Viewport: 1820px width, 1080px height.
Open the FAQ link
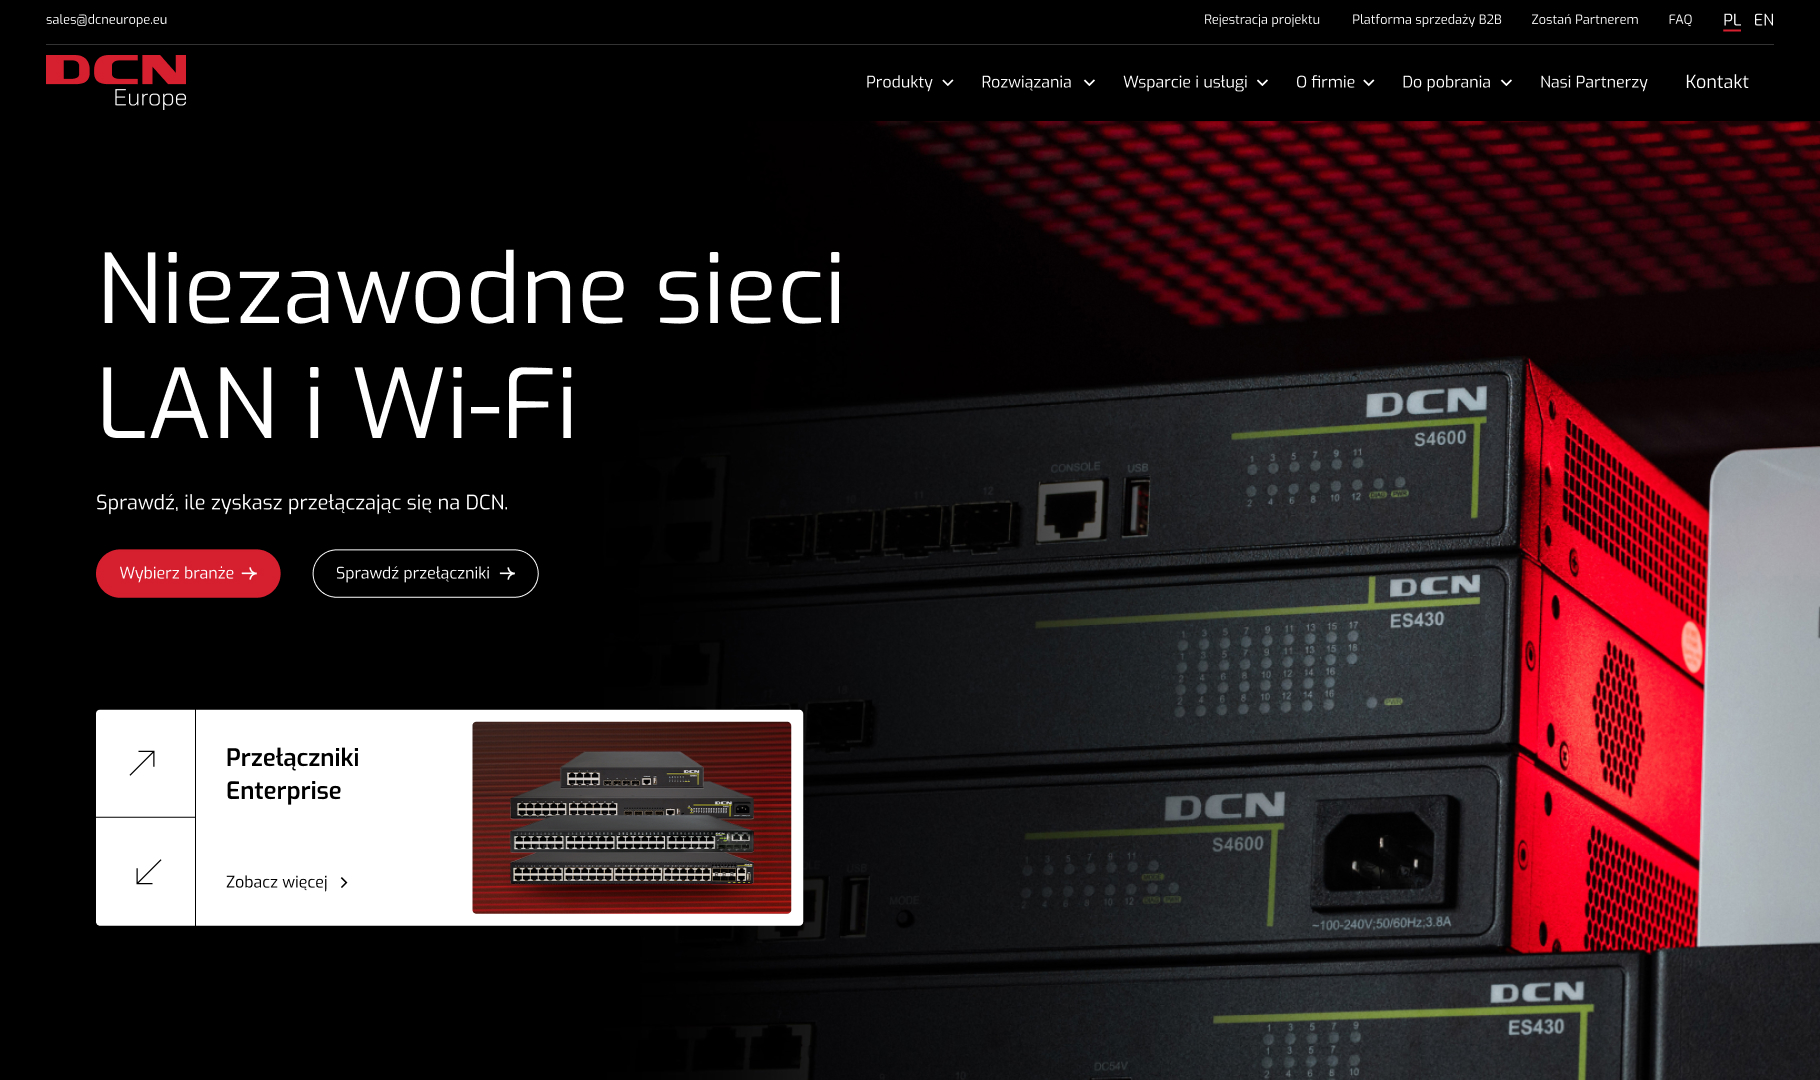tap(1680, 20)
